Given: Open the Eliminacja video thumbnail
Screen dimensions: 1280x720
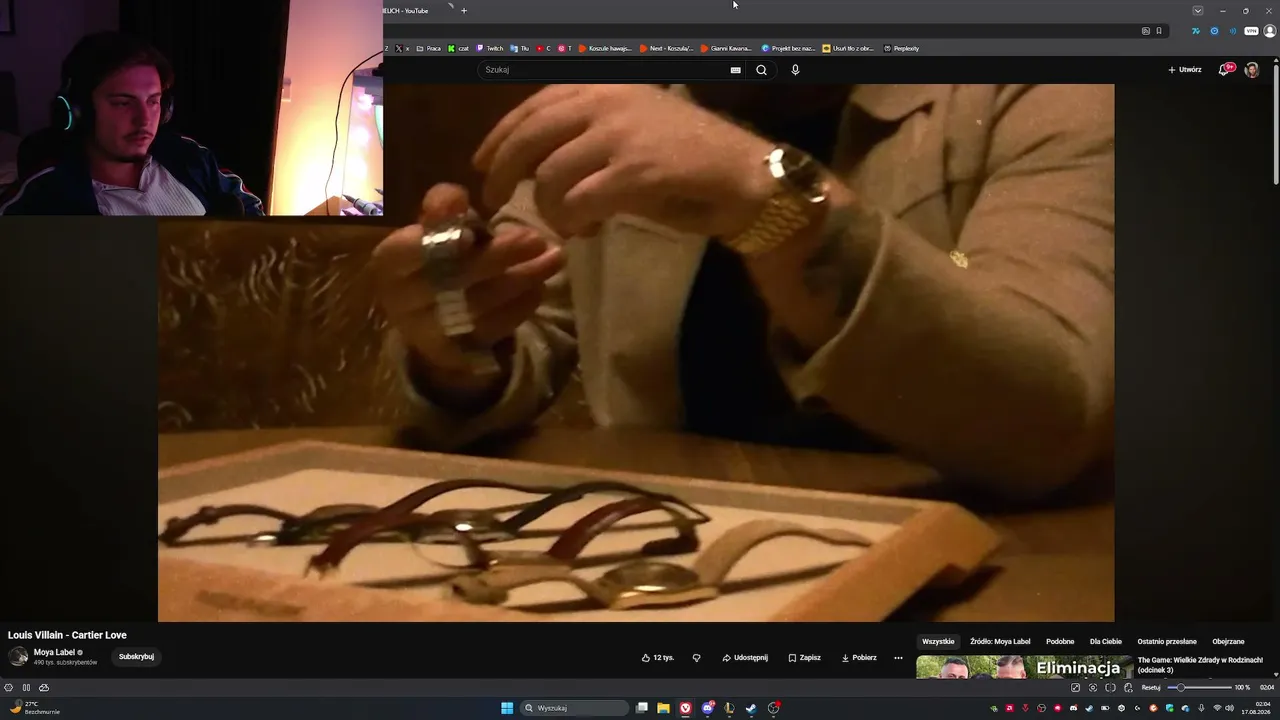Looking at the screenshot, I should pyautogui.click(x=1024, y=667).
